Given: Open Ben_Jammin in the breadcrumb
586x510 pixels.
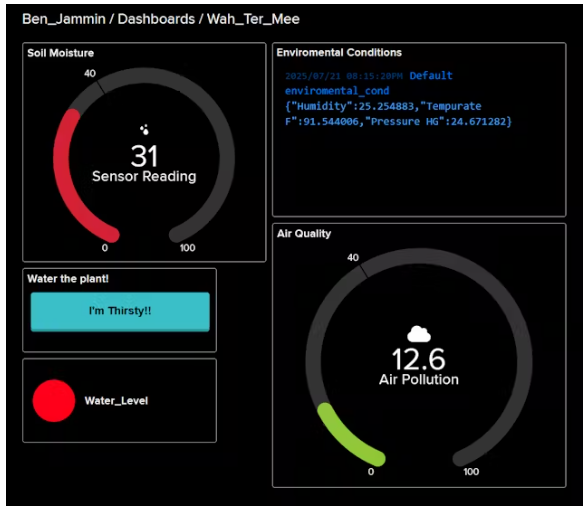Looking at the screenshot, I should click(x=64, y=19).
